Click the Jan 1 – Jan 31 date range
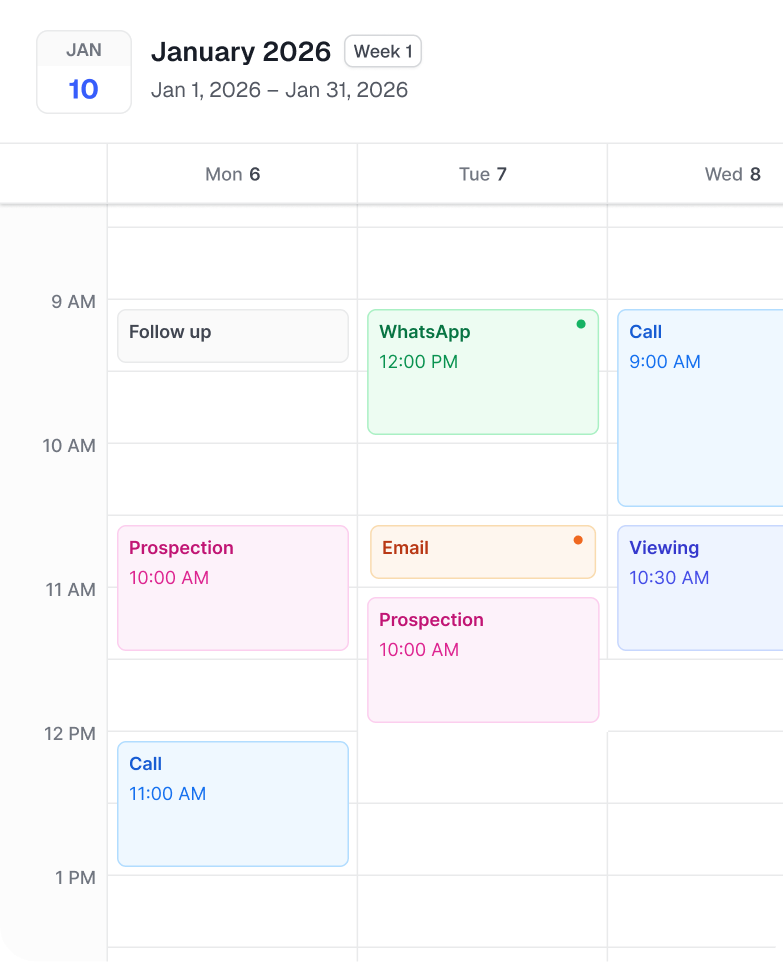The height and width of the screenshot is (962, 783). click(x=279, y=90)
